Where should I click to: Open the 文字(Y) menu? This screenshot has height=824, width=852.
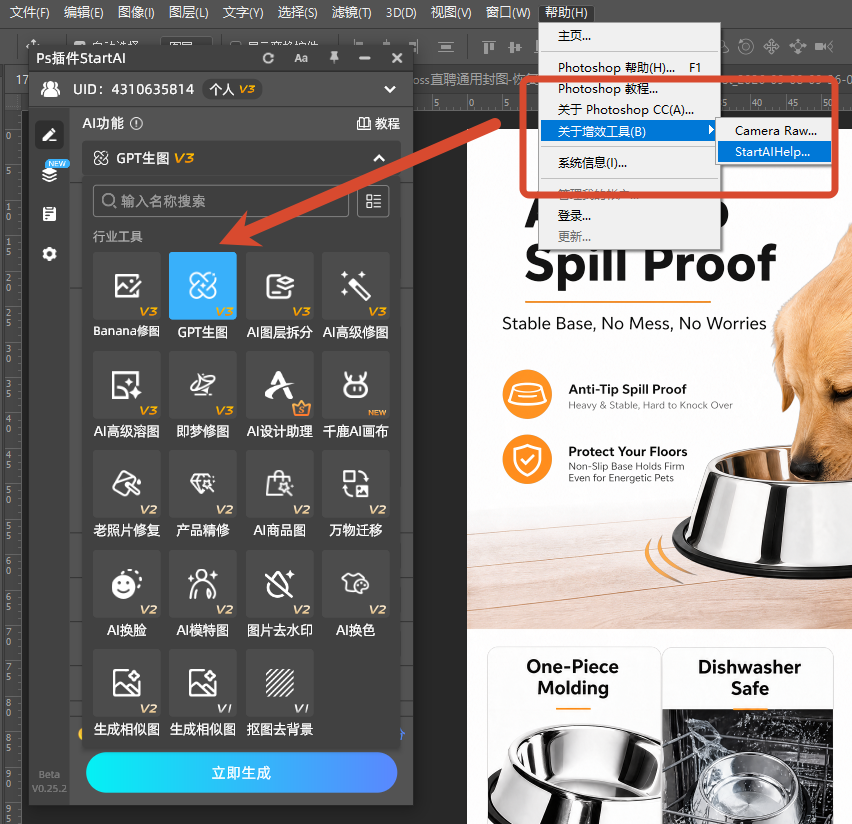pos(243,12)
